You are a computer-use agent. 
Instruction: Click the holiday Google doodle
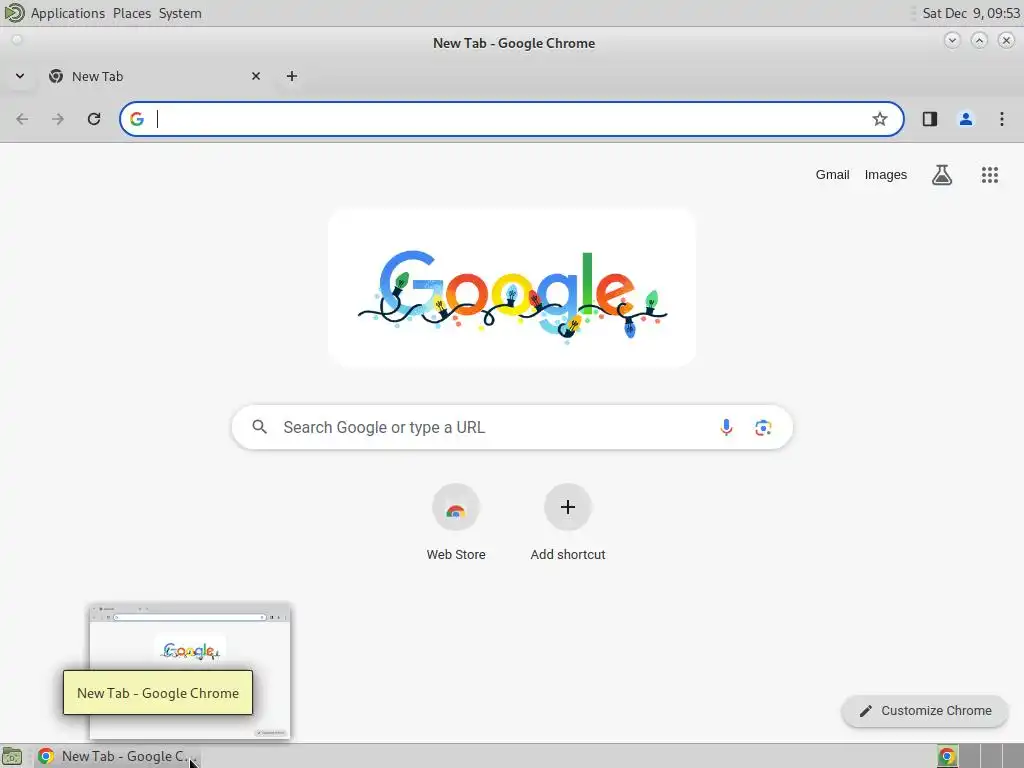(512, 288)
